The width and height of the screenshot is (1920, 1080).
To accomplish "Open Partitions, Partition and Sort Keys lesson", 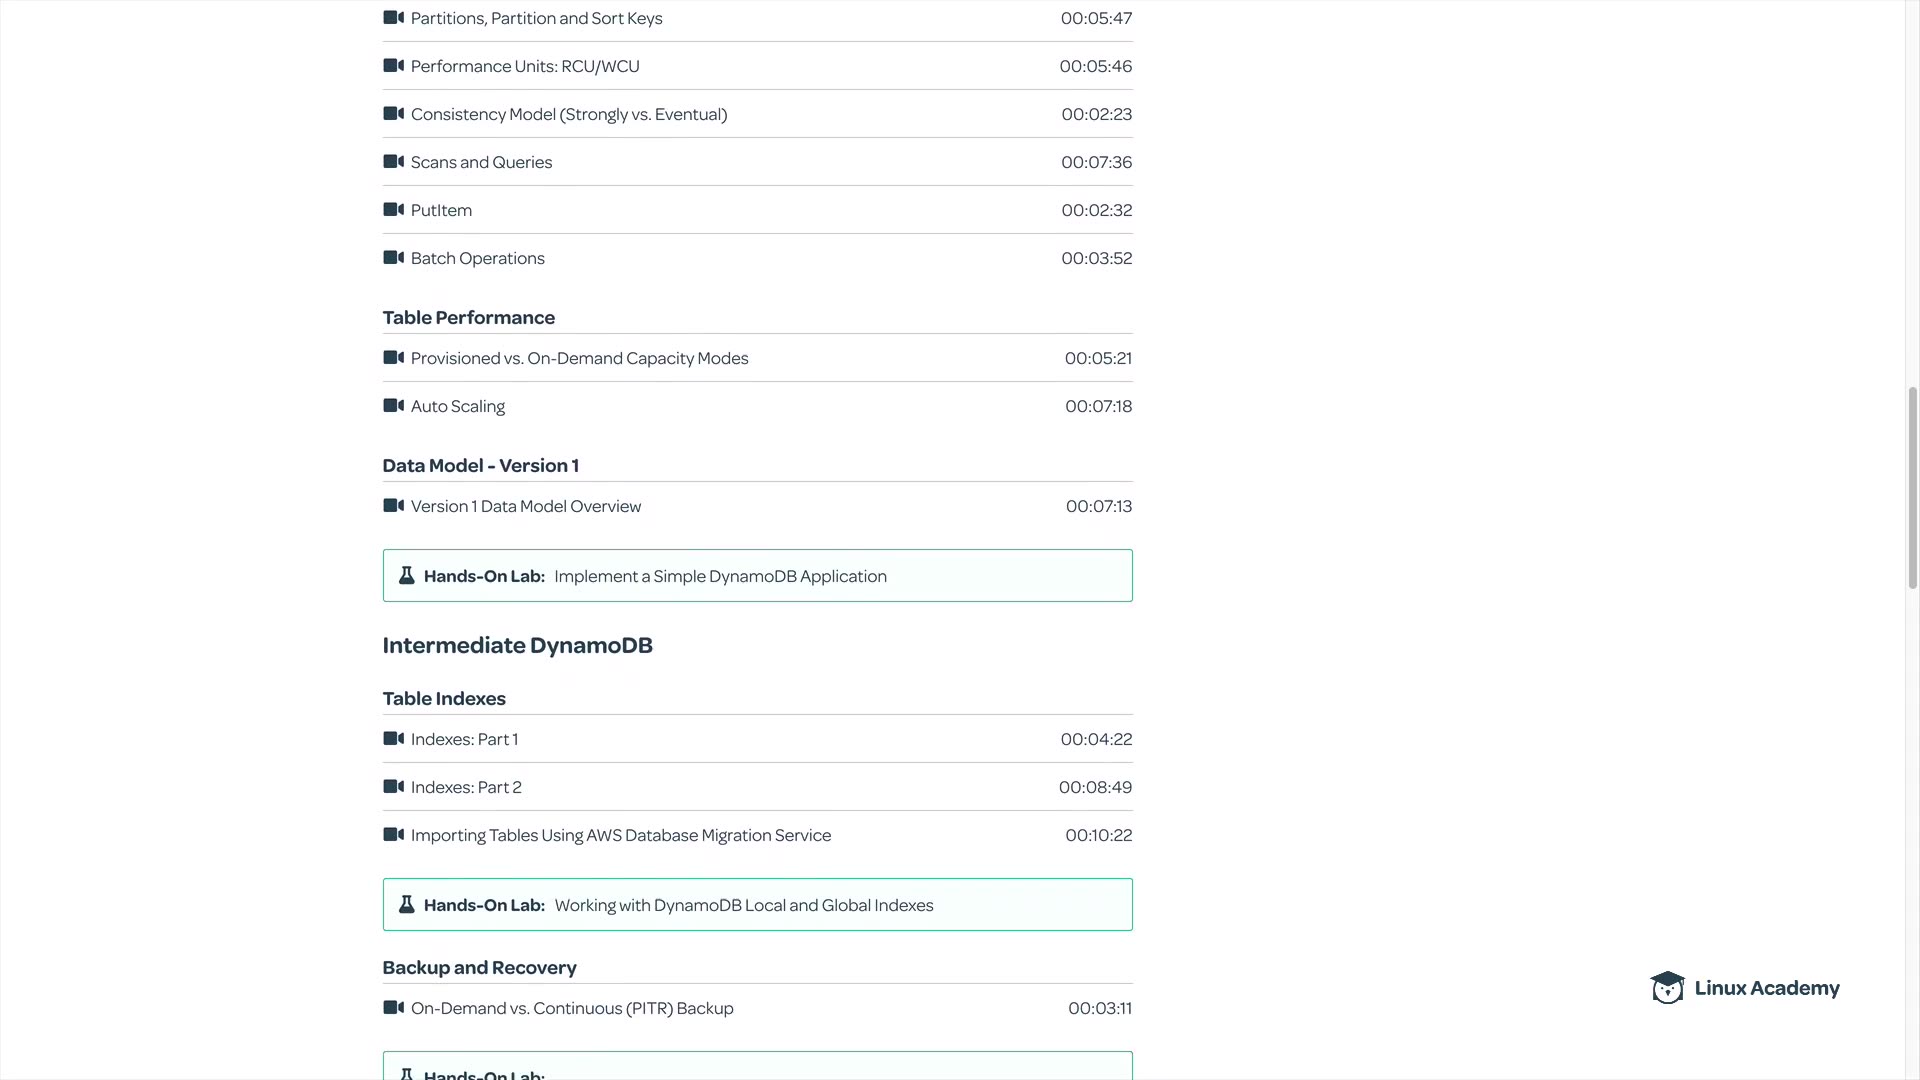I will click(x=536, y=18).
